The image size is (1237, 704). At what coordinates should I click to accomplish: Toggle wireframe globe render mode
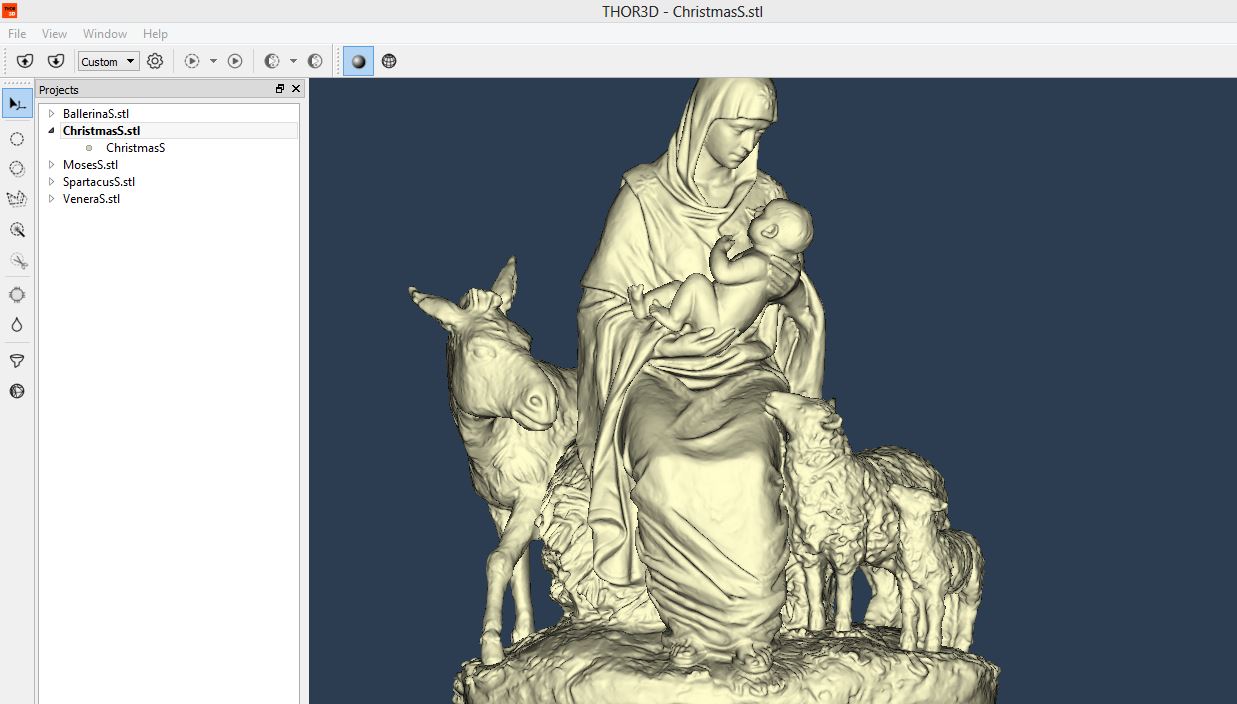[389, 61]
